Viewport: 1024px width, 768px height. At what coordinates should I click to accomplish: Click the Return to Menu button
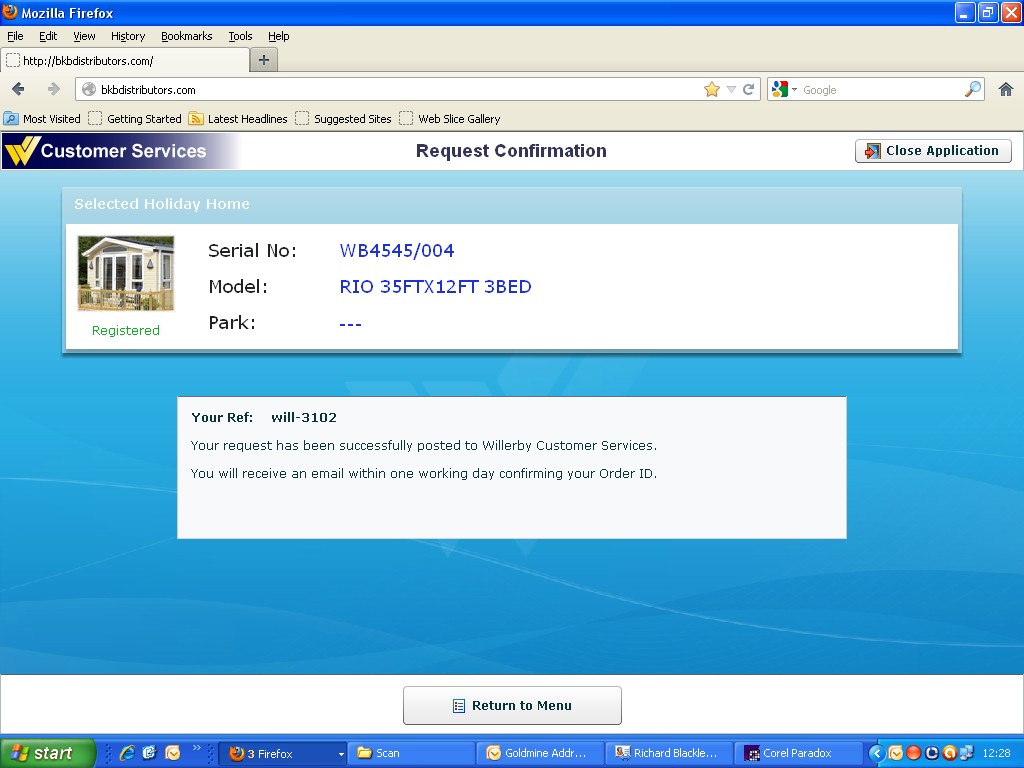coord(512,705)
